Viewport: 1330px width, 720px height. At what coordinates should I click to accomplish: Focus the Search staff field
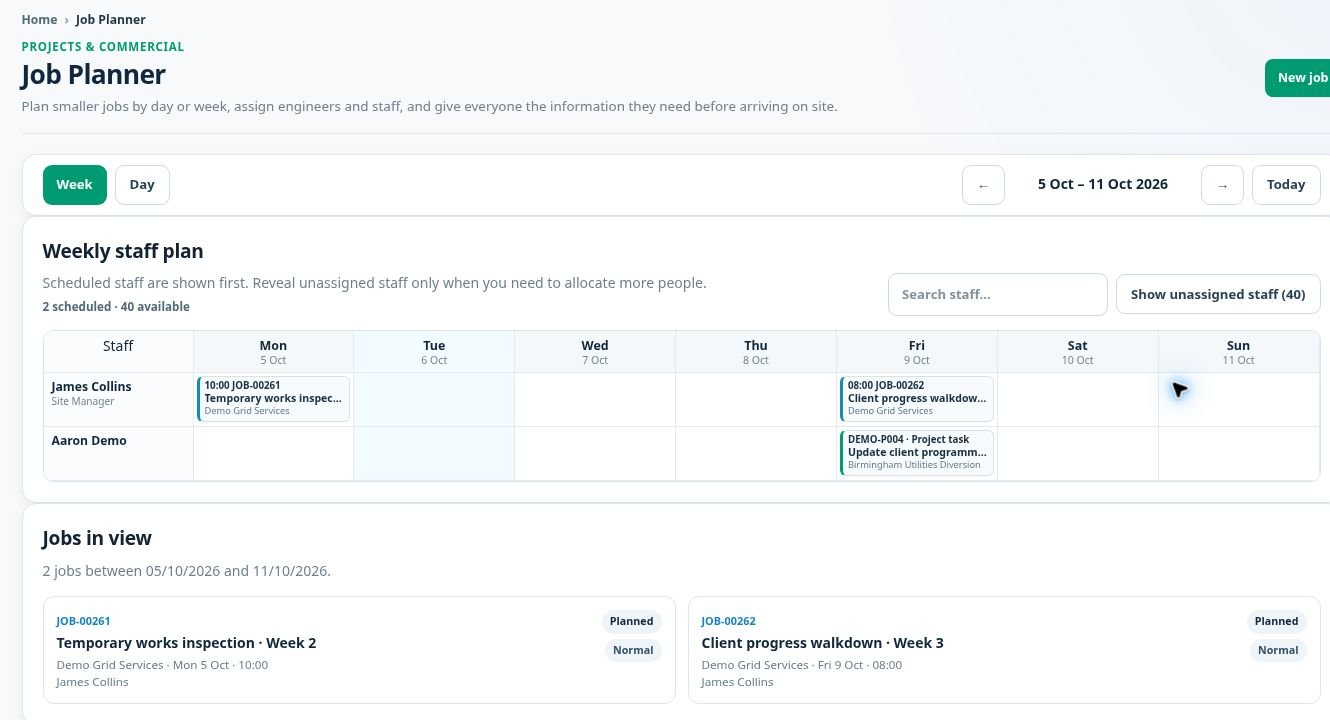pos(998,294)
